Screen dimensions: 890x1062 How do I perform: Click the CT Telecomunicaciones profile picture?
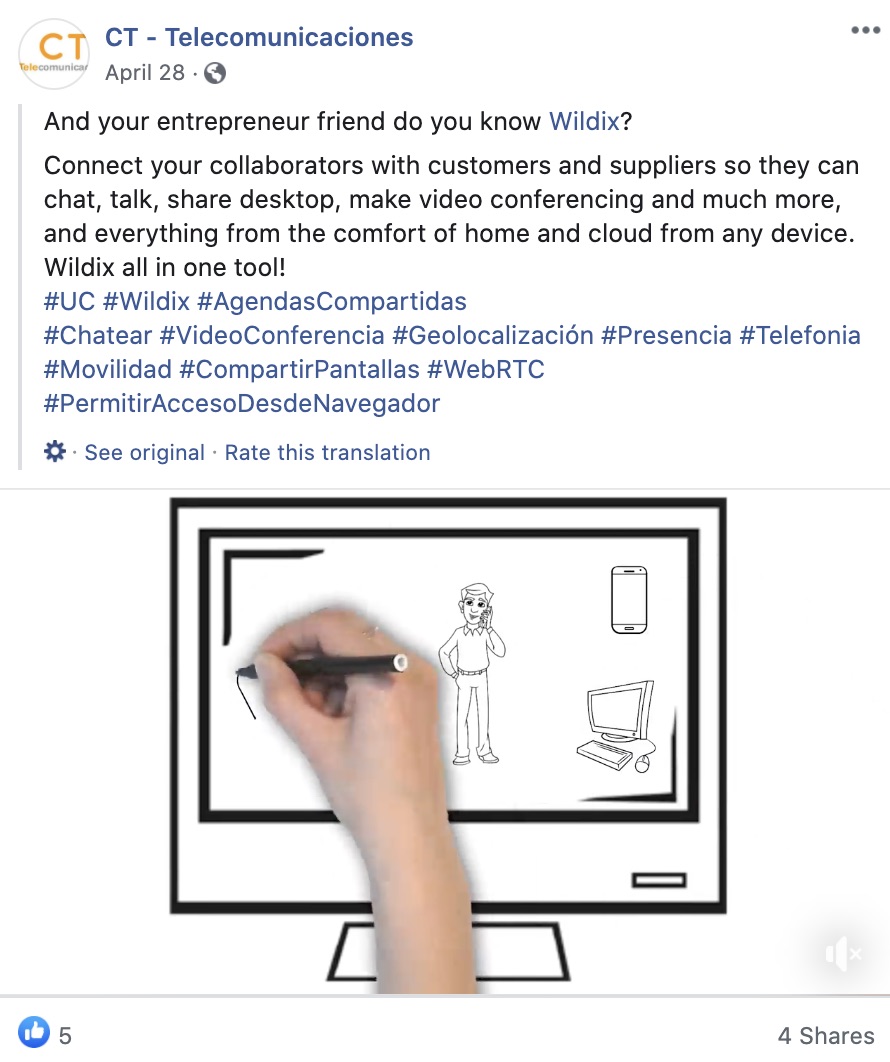[x=54, y=54]
